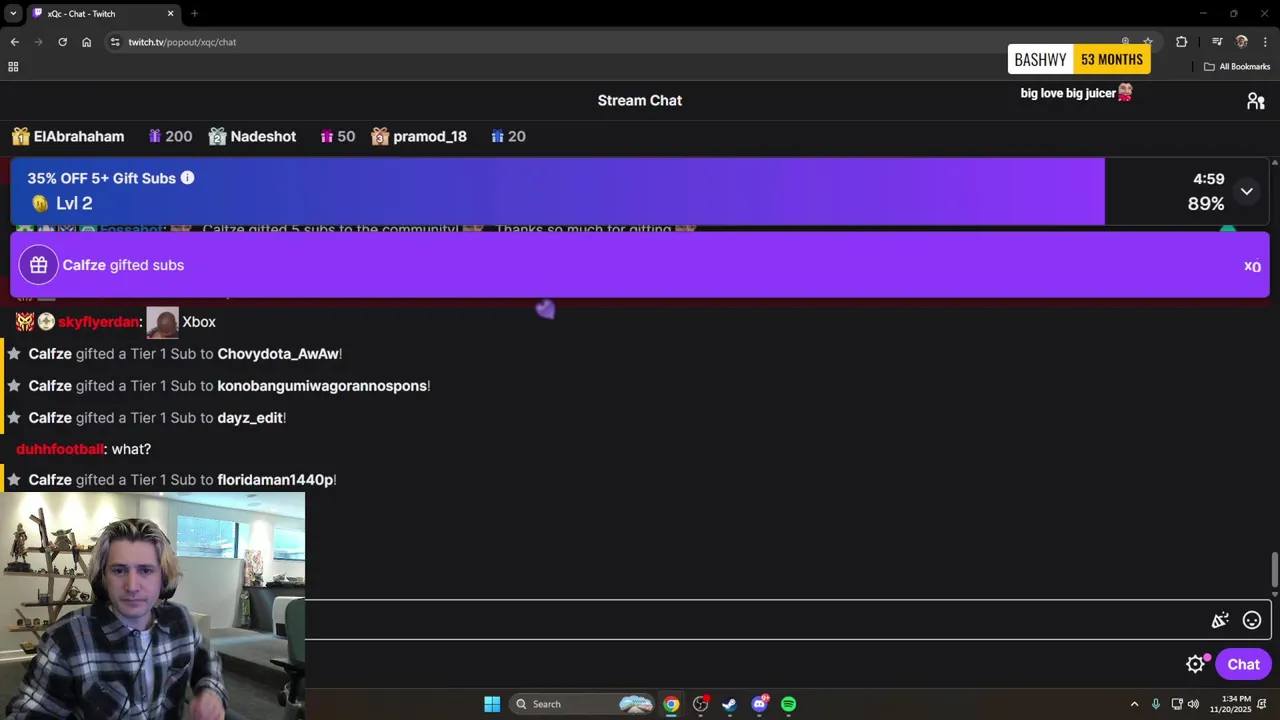Open the community users list icon
This screenshot has height=720, width=1280.
[1256, 101]
